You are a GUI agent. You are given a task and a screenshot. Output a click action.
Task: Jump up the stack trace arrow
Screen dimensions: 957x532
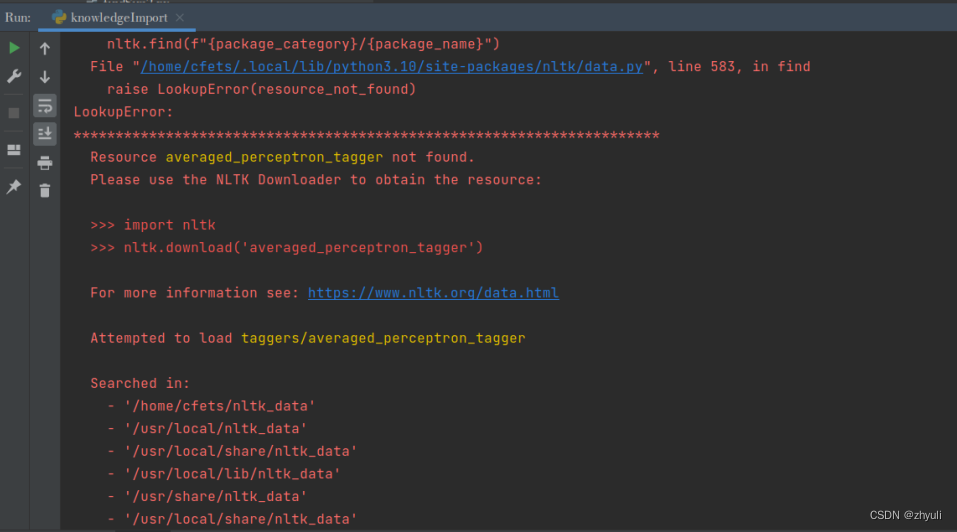coord(45,48)
